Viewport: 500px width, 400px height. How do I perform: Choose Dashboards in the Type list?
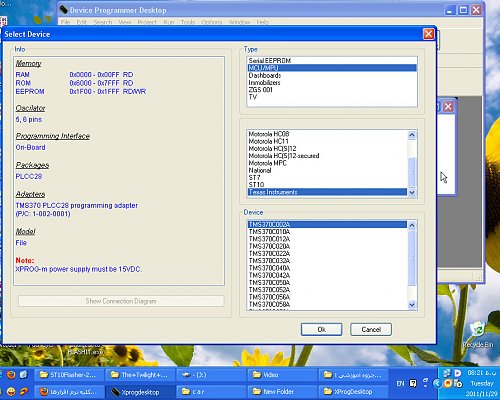point(332,75)
